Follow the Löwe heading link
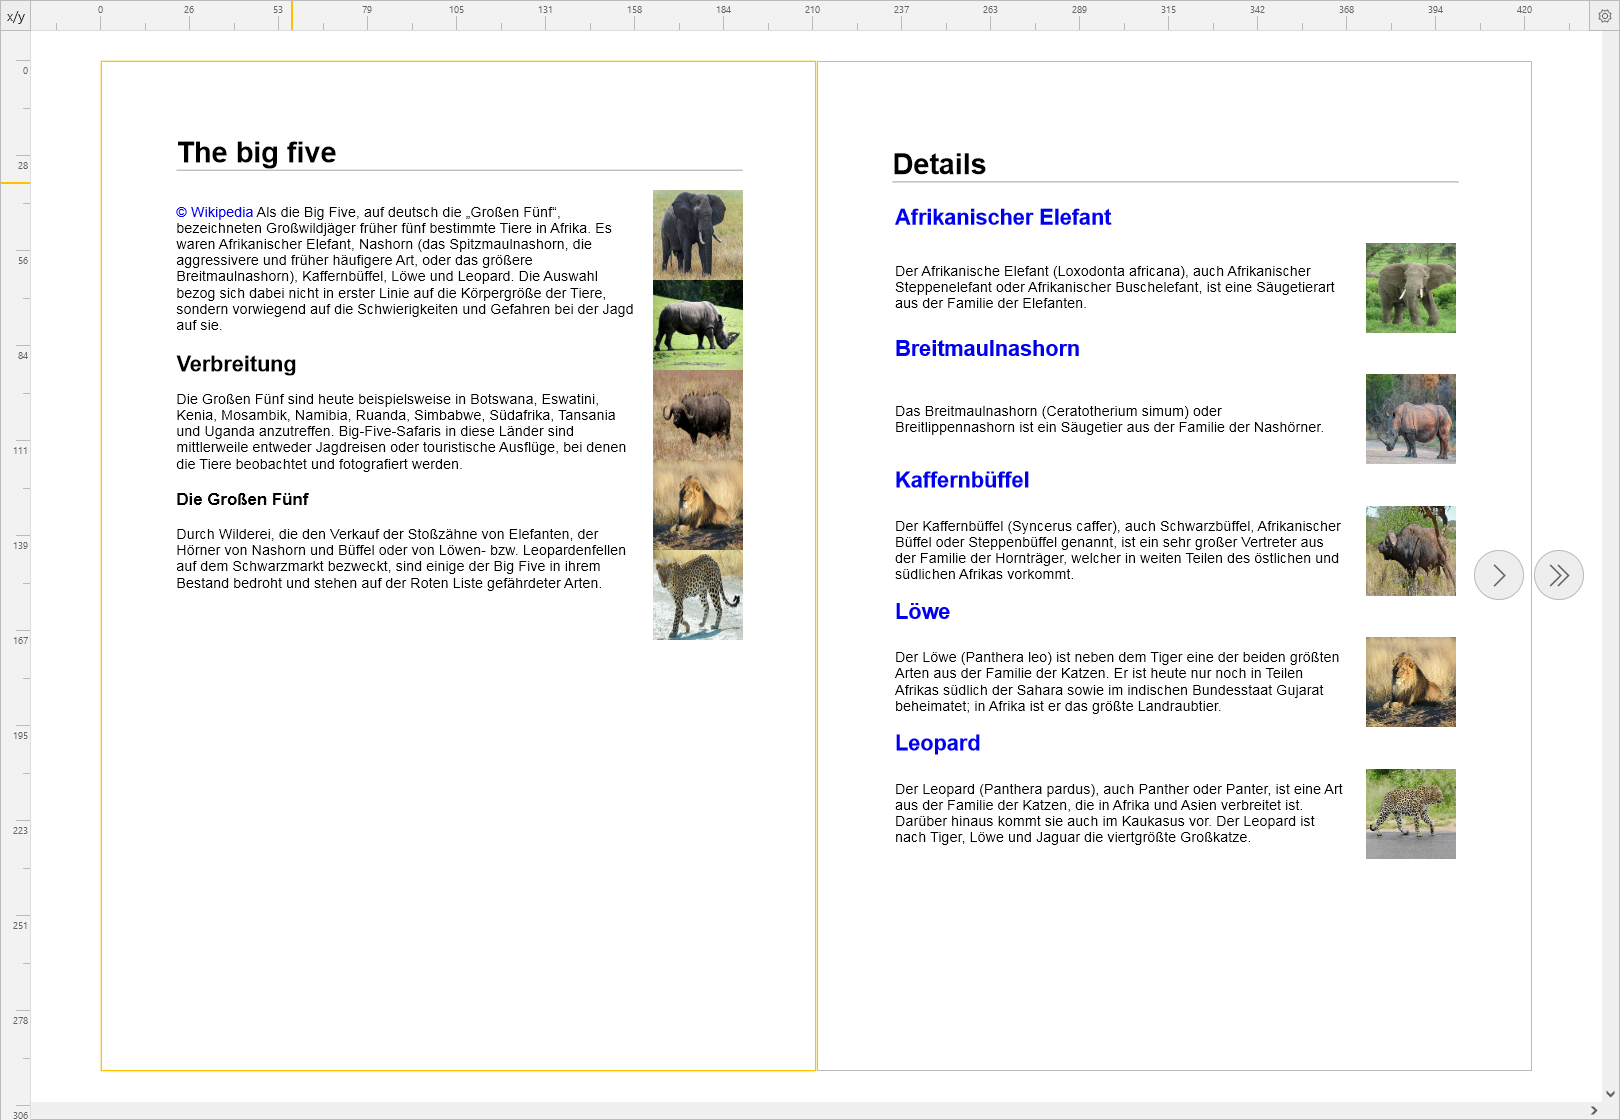 click(922, 611)
